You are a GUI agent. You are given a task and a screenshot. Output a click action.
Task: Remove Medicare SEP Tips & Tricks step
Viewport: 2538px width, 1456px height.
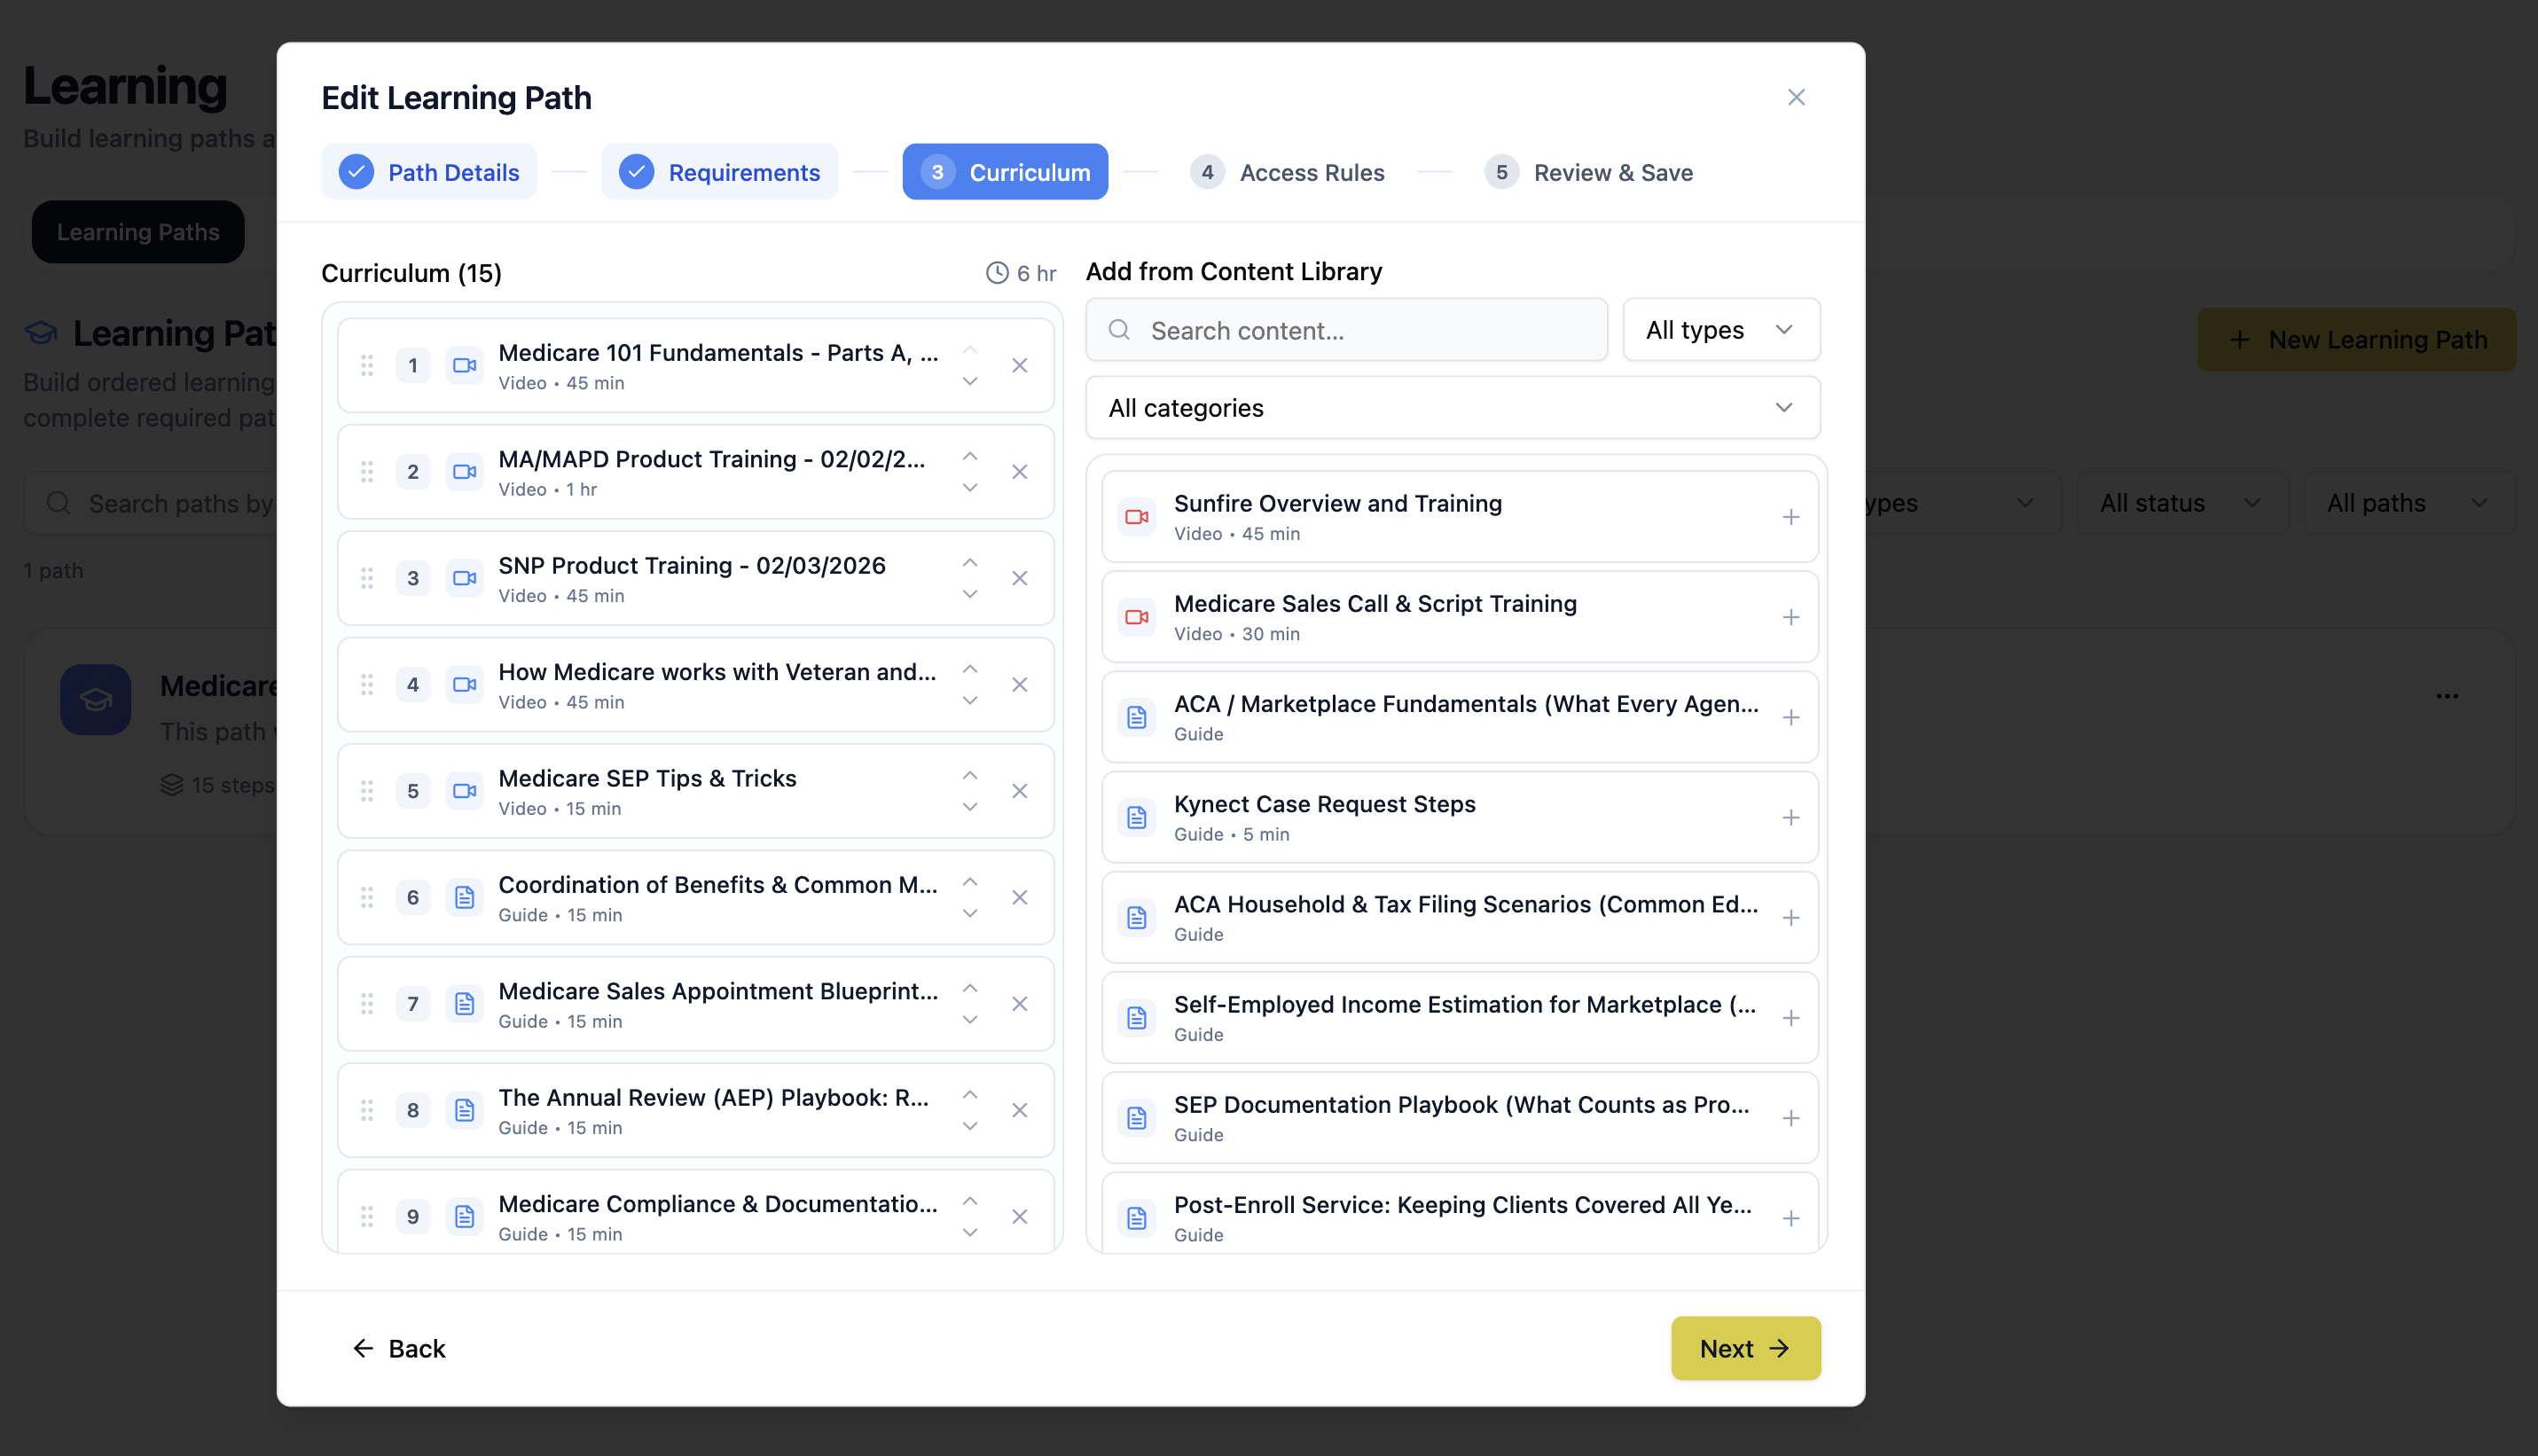tap(1019, 791)
